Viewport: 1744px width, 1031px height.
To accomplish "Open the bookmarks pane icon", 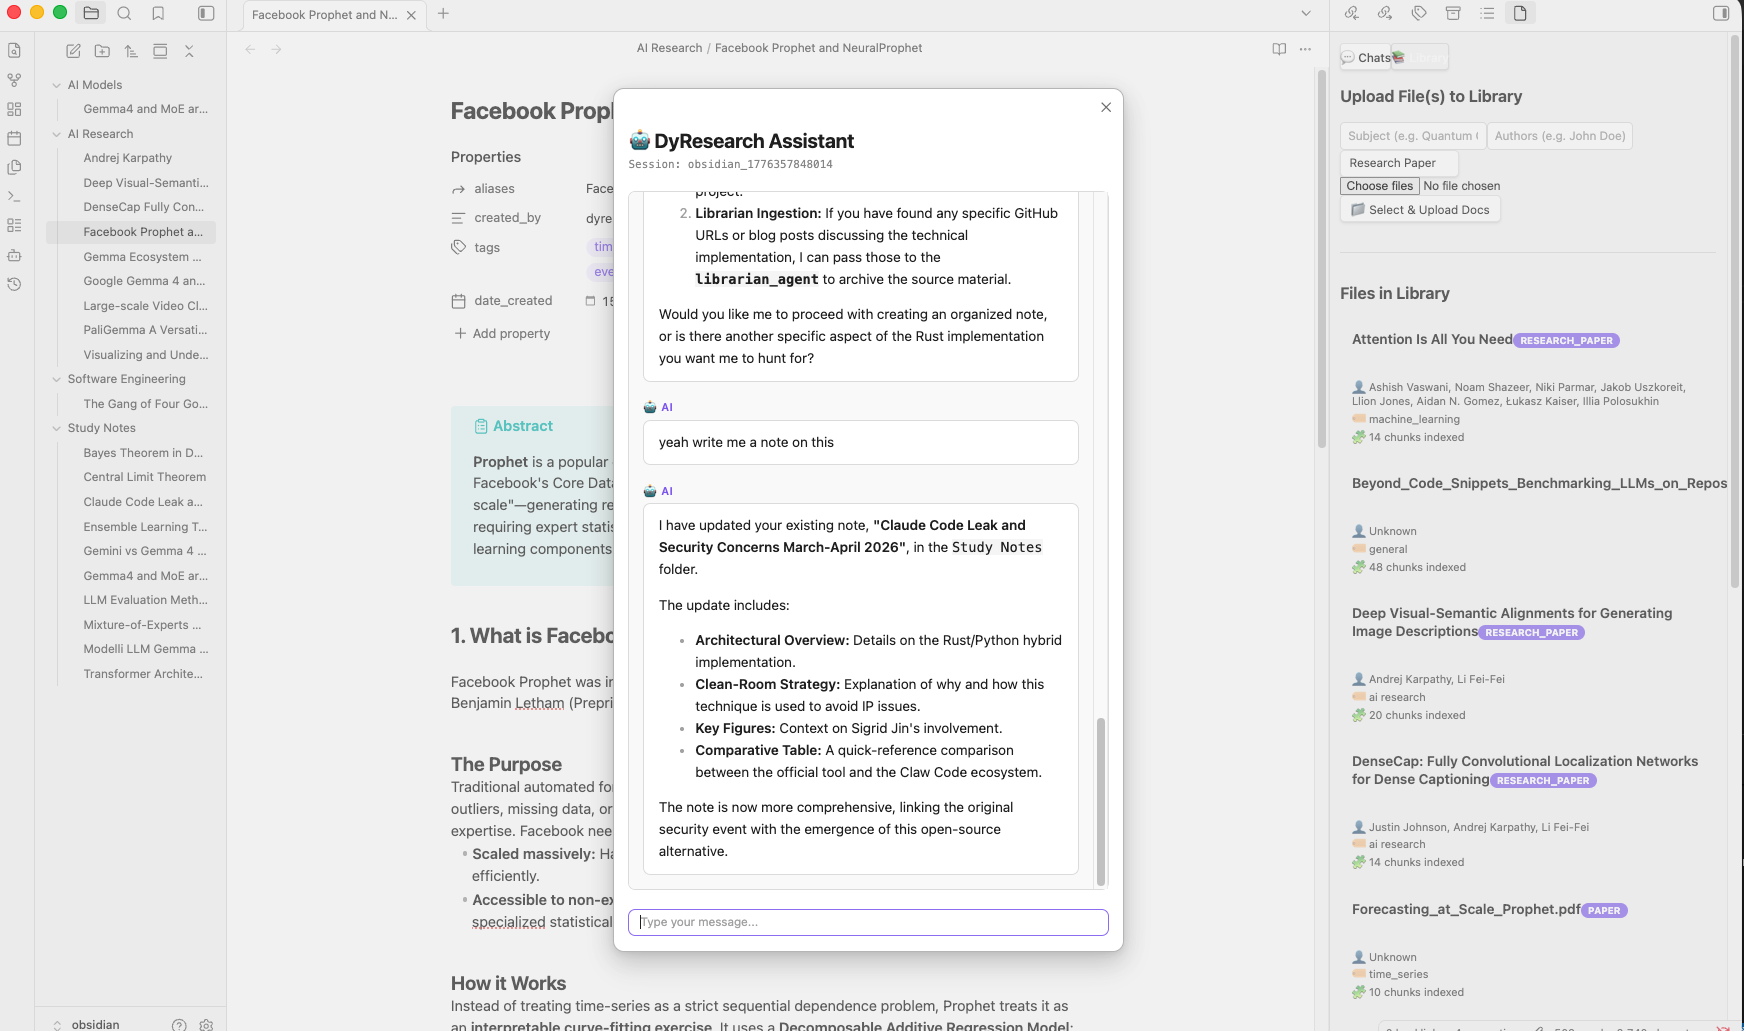I will tap(158, 13).
